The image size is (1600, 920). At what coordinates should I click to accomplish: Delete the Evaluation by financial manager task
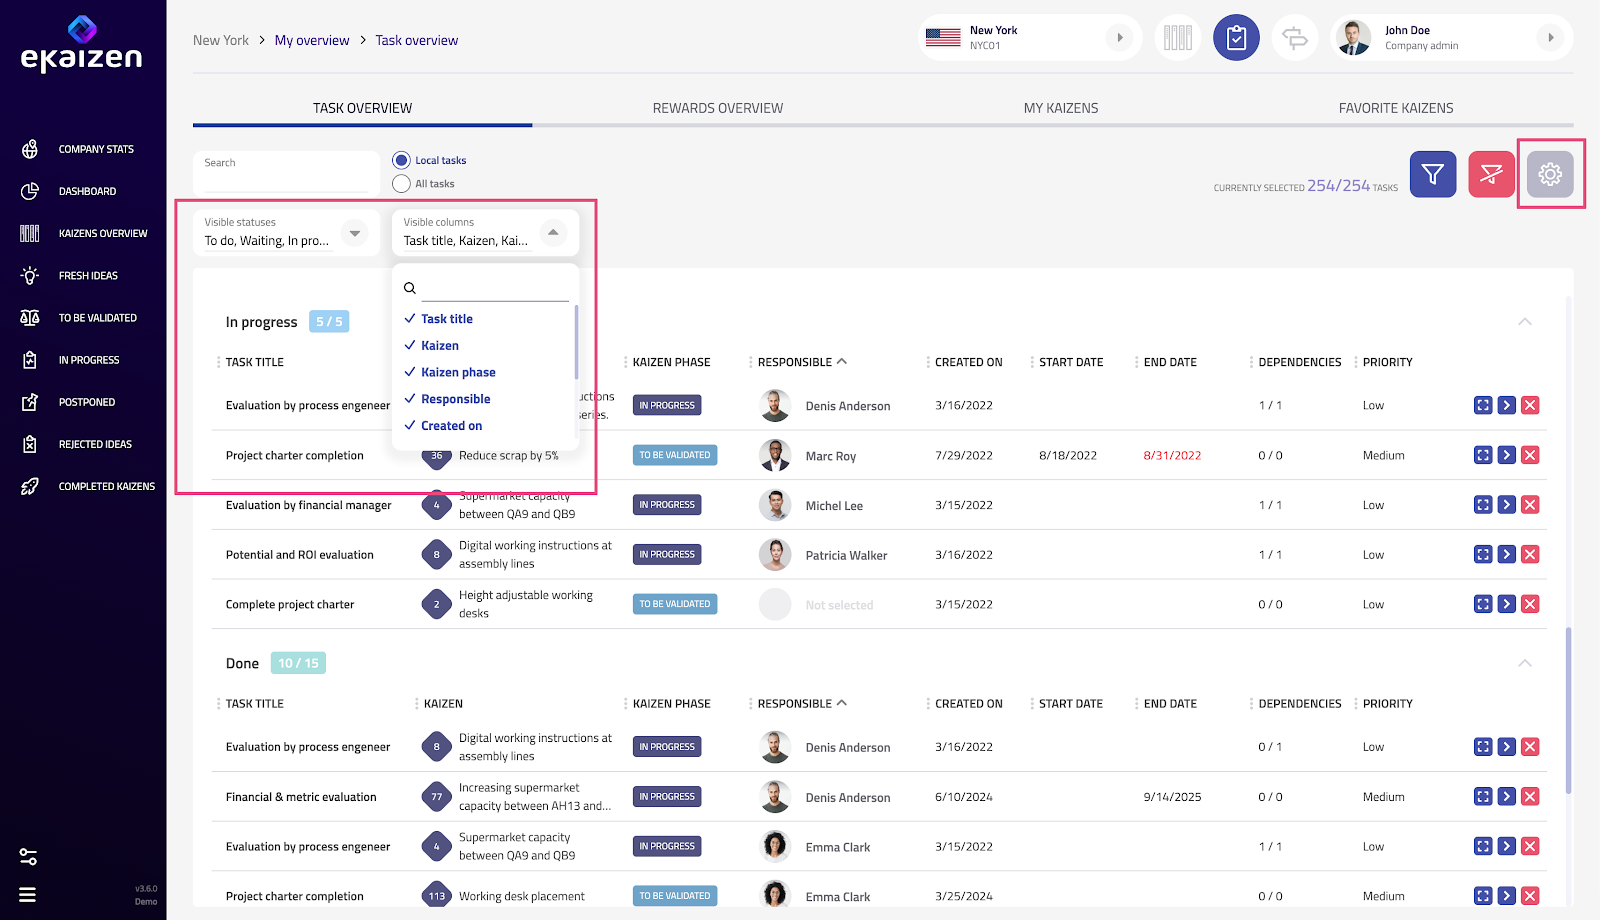(x=1530, y=505)
